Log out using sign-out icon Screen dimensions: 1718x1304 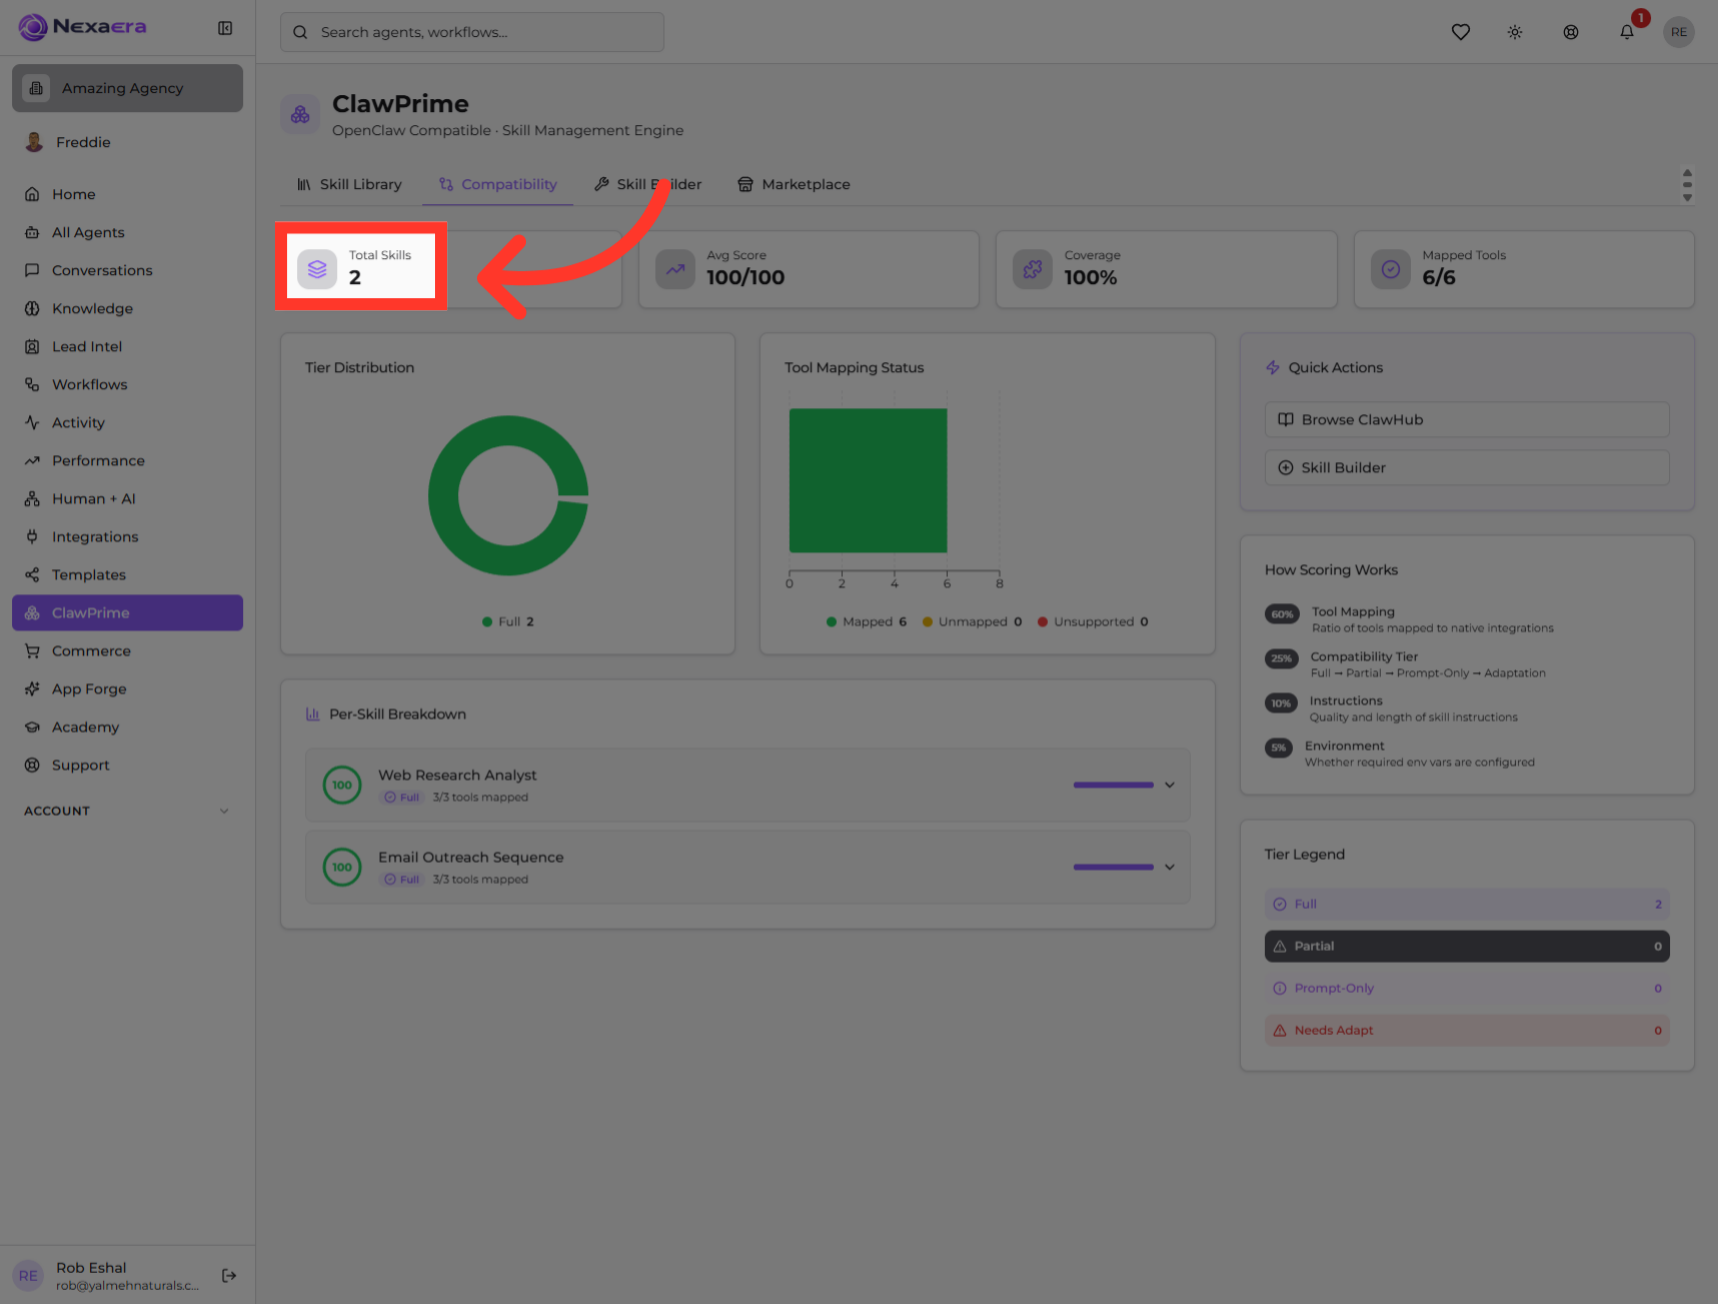pyautogui.click(x=229, y=1275)
